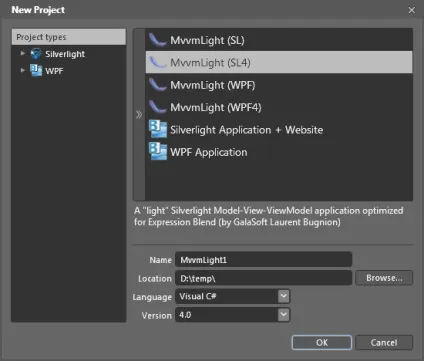424x361 pixels.
Task: Select the MvvmLight (WPF4) template label
Action: [x=216, y=107]
